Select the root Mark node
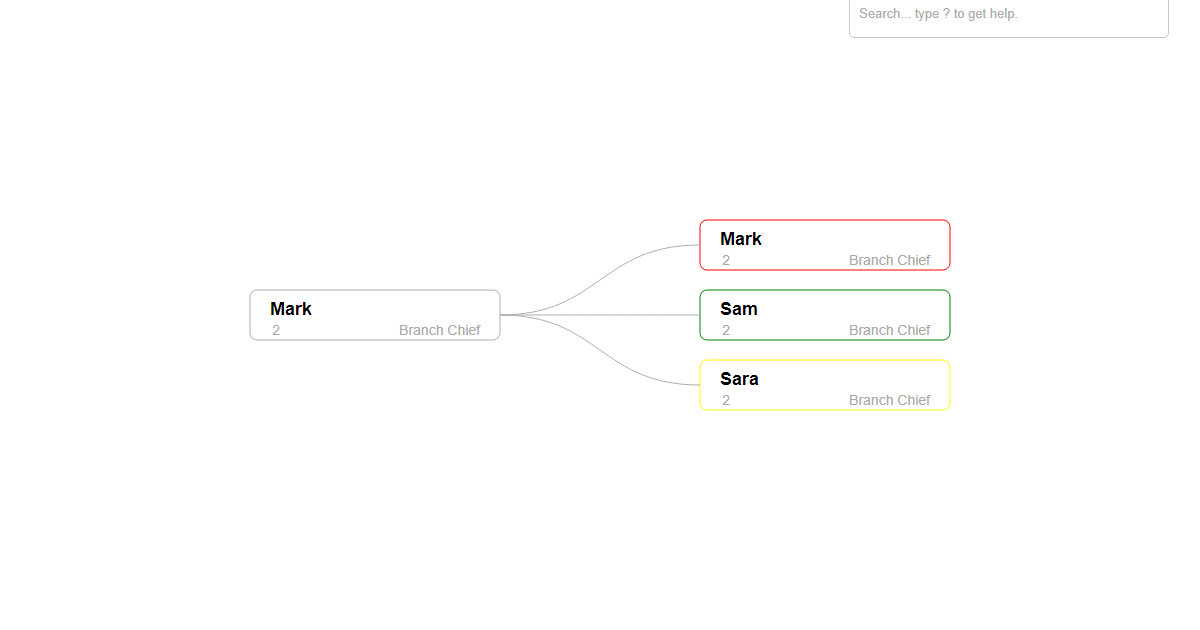Image resolution: width=1200 pixels, height=630 pixels. (374, 314)
